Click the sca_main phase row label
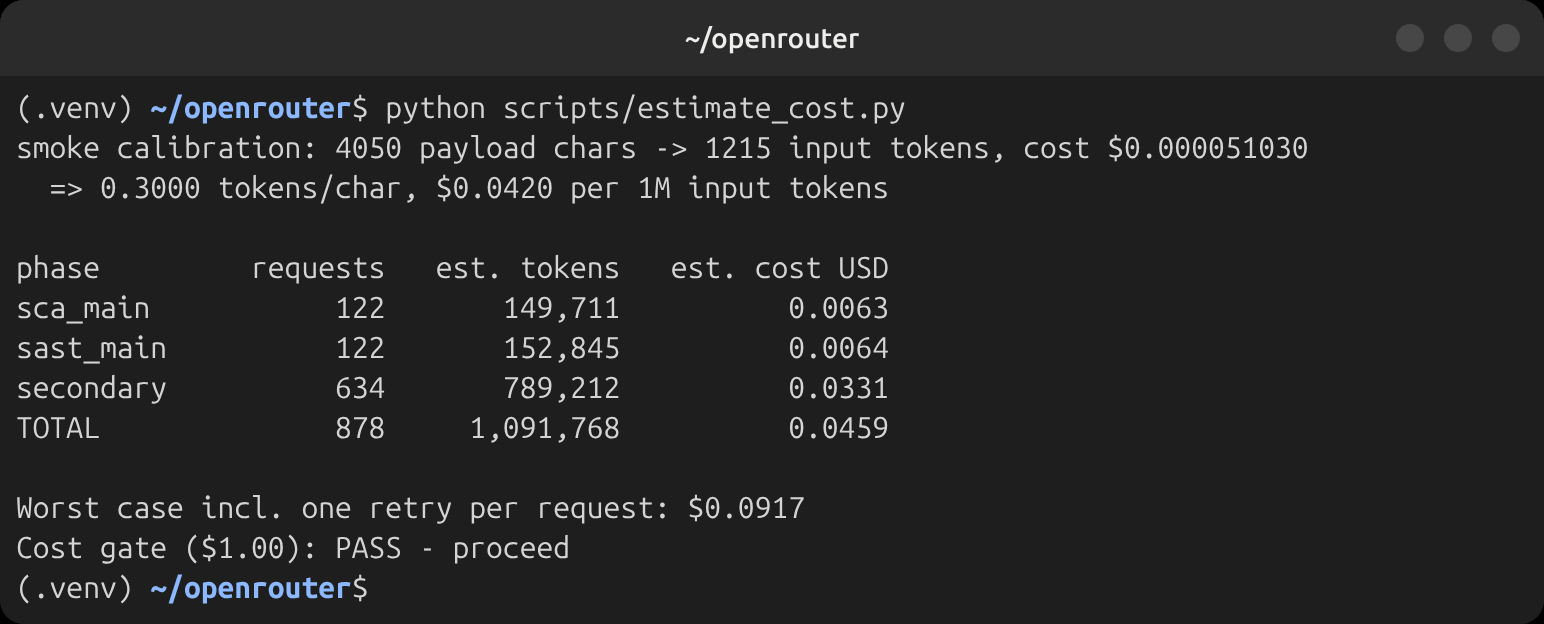The image size is (1544, 624). pos(83,308)
